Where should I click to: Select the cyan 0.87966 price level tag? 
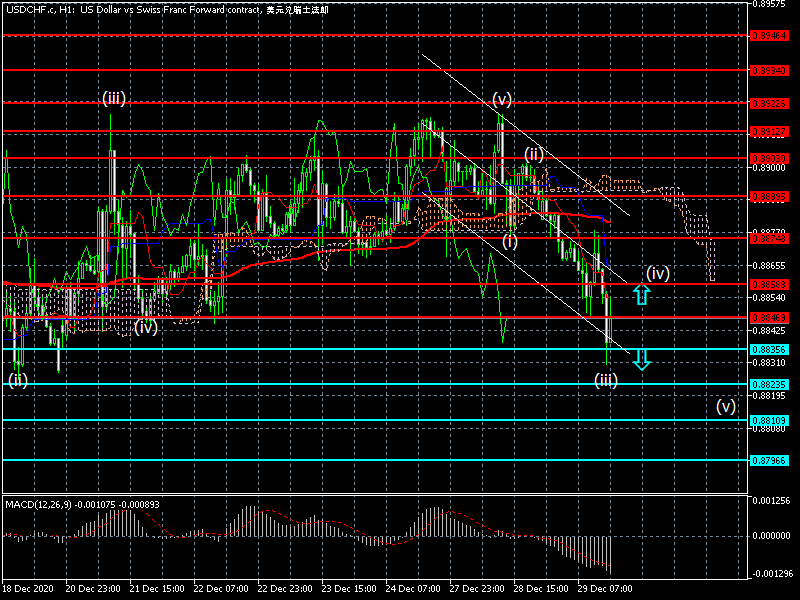(770, 460)
